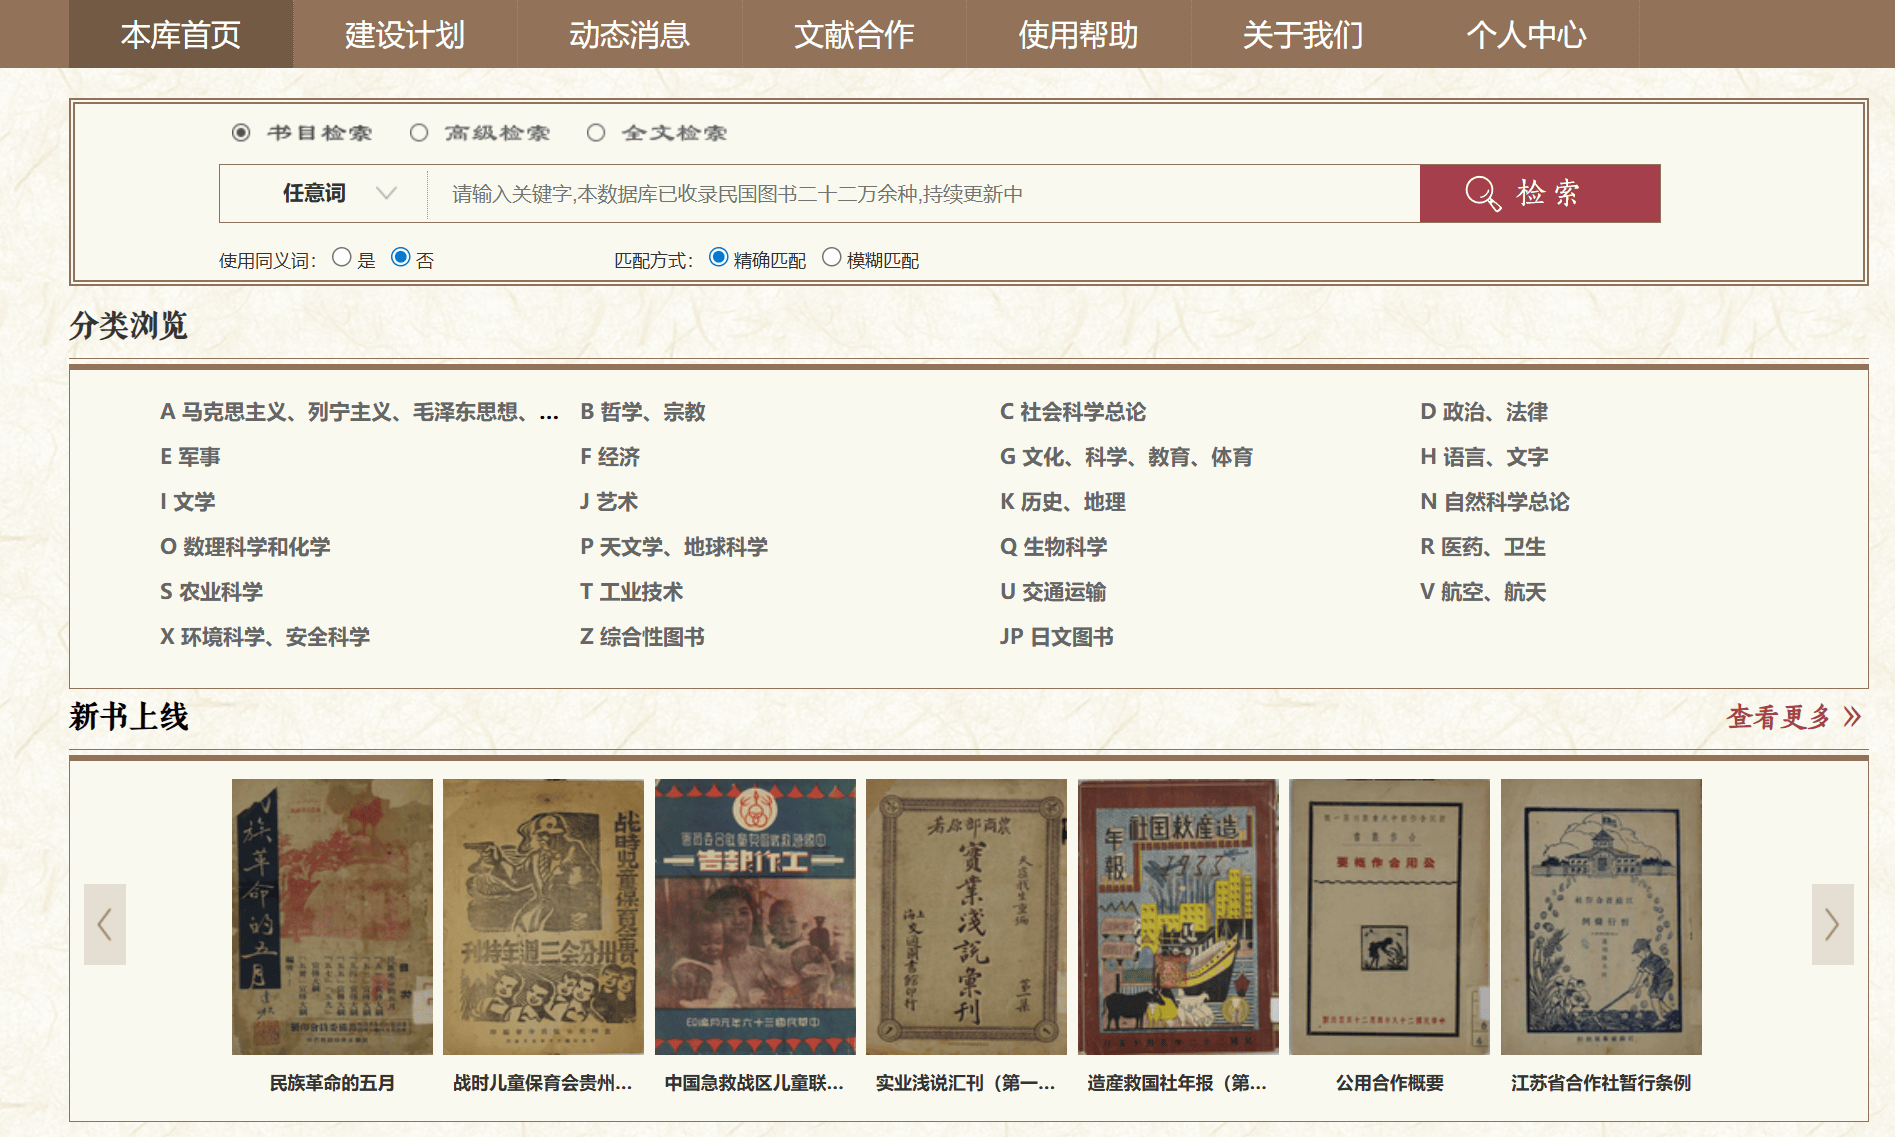Advance the carousel with right arrow
1895x1137 pixels.
point(1831,924)
